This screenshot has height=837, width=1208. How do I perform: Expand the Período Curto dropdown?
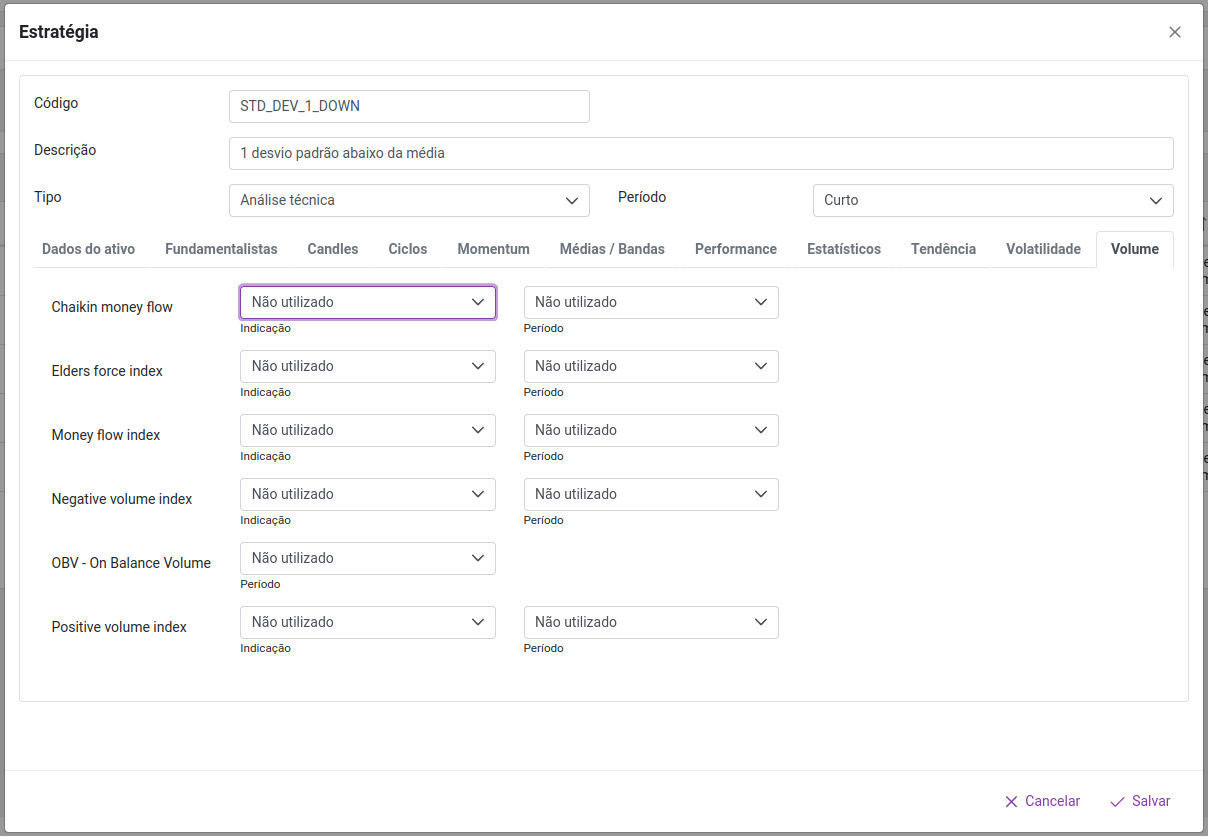[992, 200]
